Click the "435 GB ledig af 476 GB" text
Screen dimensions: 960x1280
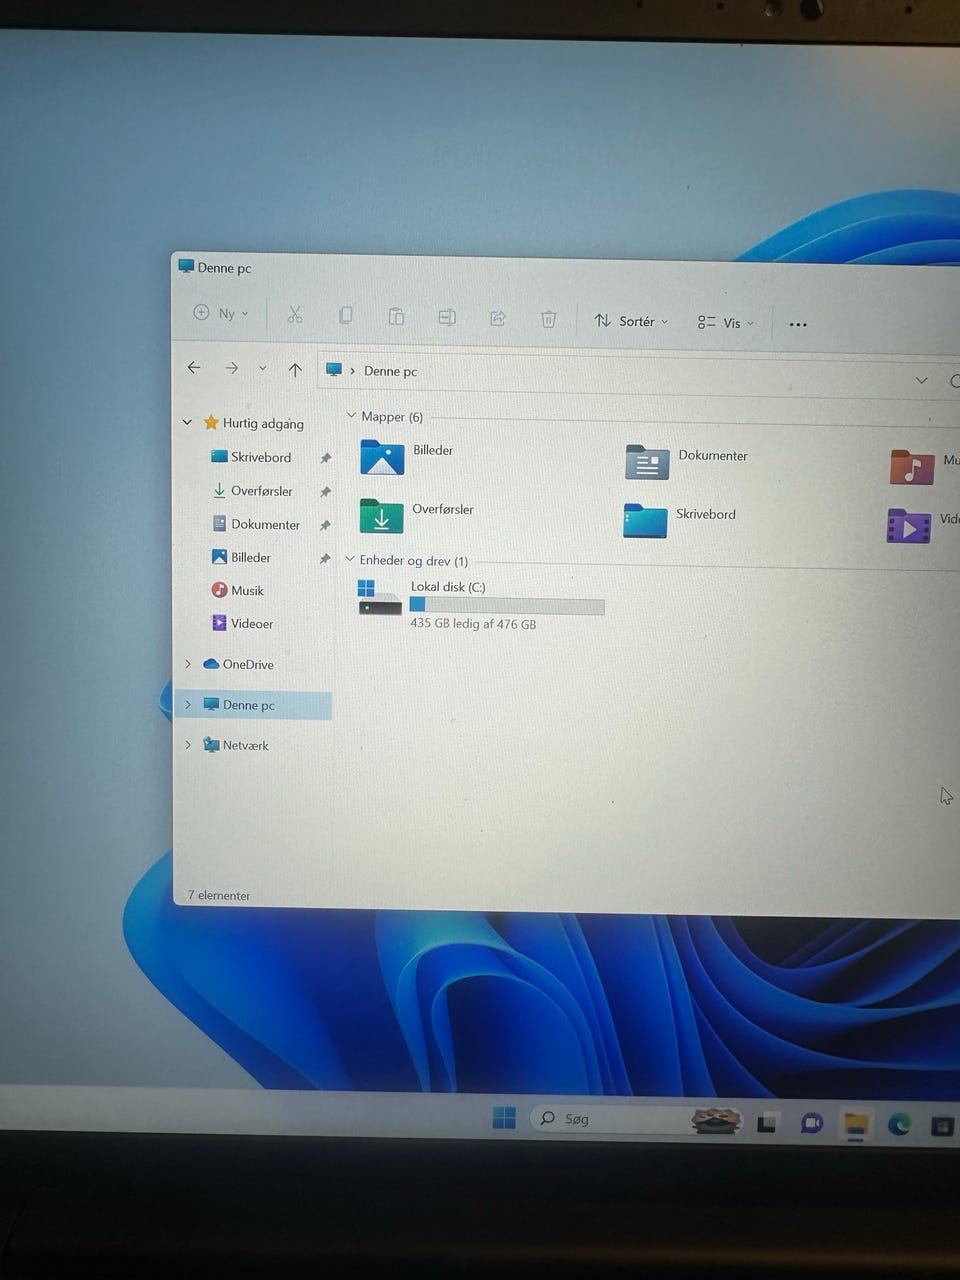coord(473,623)
